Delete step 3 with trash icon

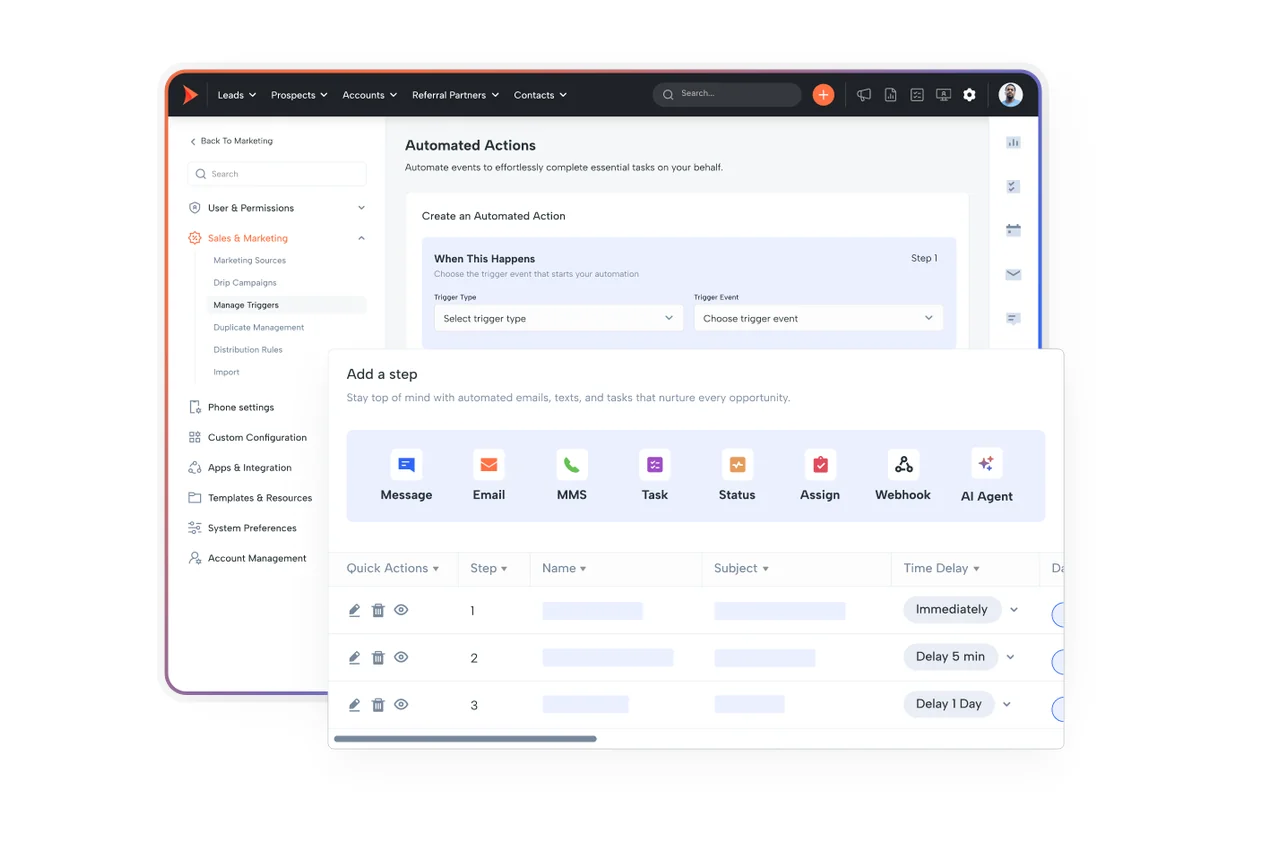[x=378, y=704]
